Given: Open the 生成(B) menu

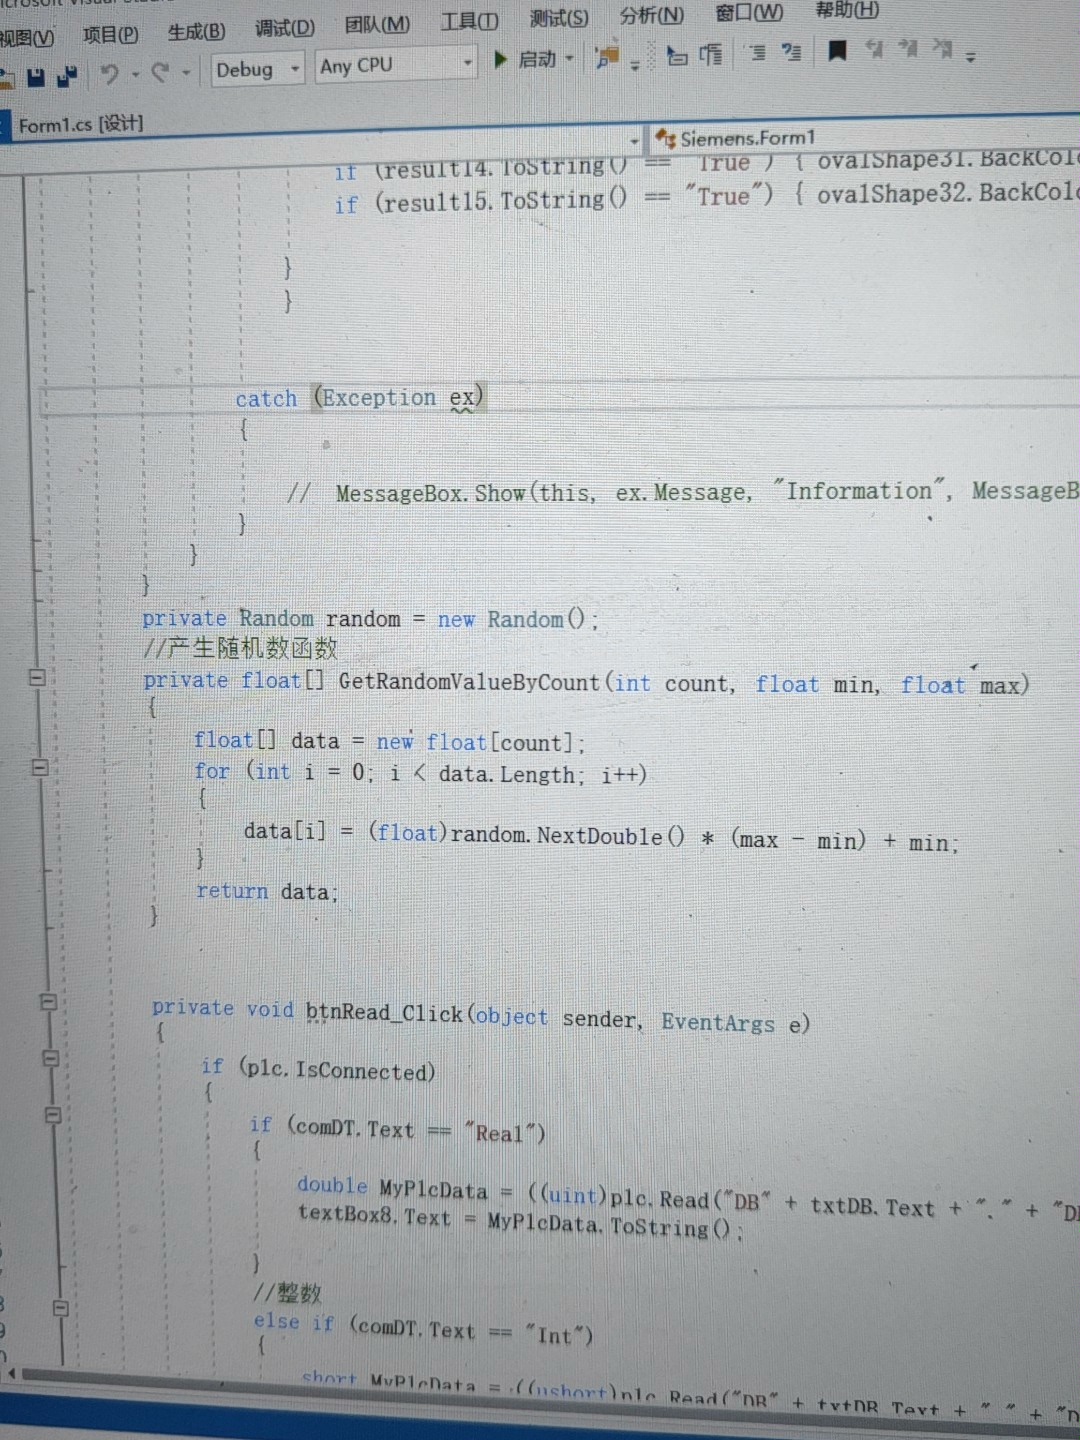Looking at the screenshot, I should (196, 32).
